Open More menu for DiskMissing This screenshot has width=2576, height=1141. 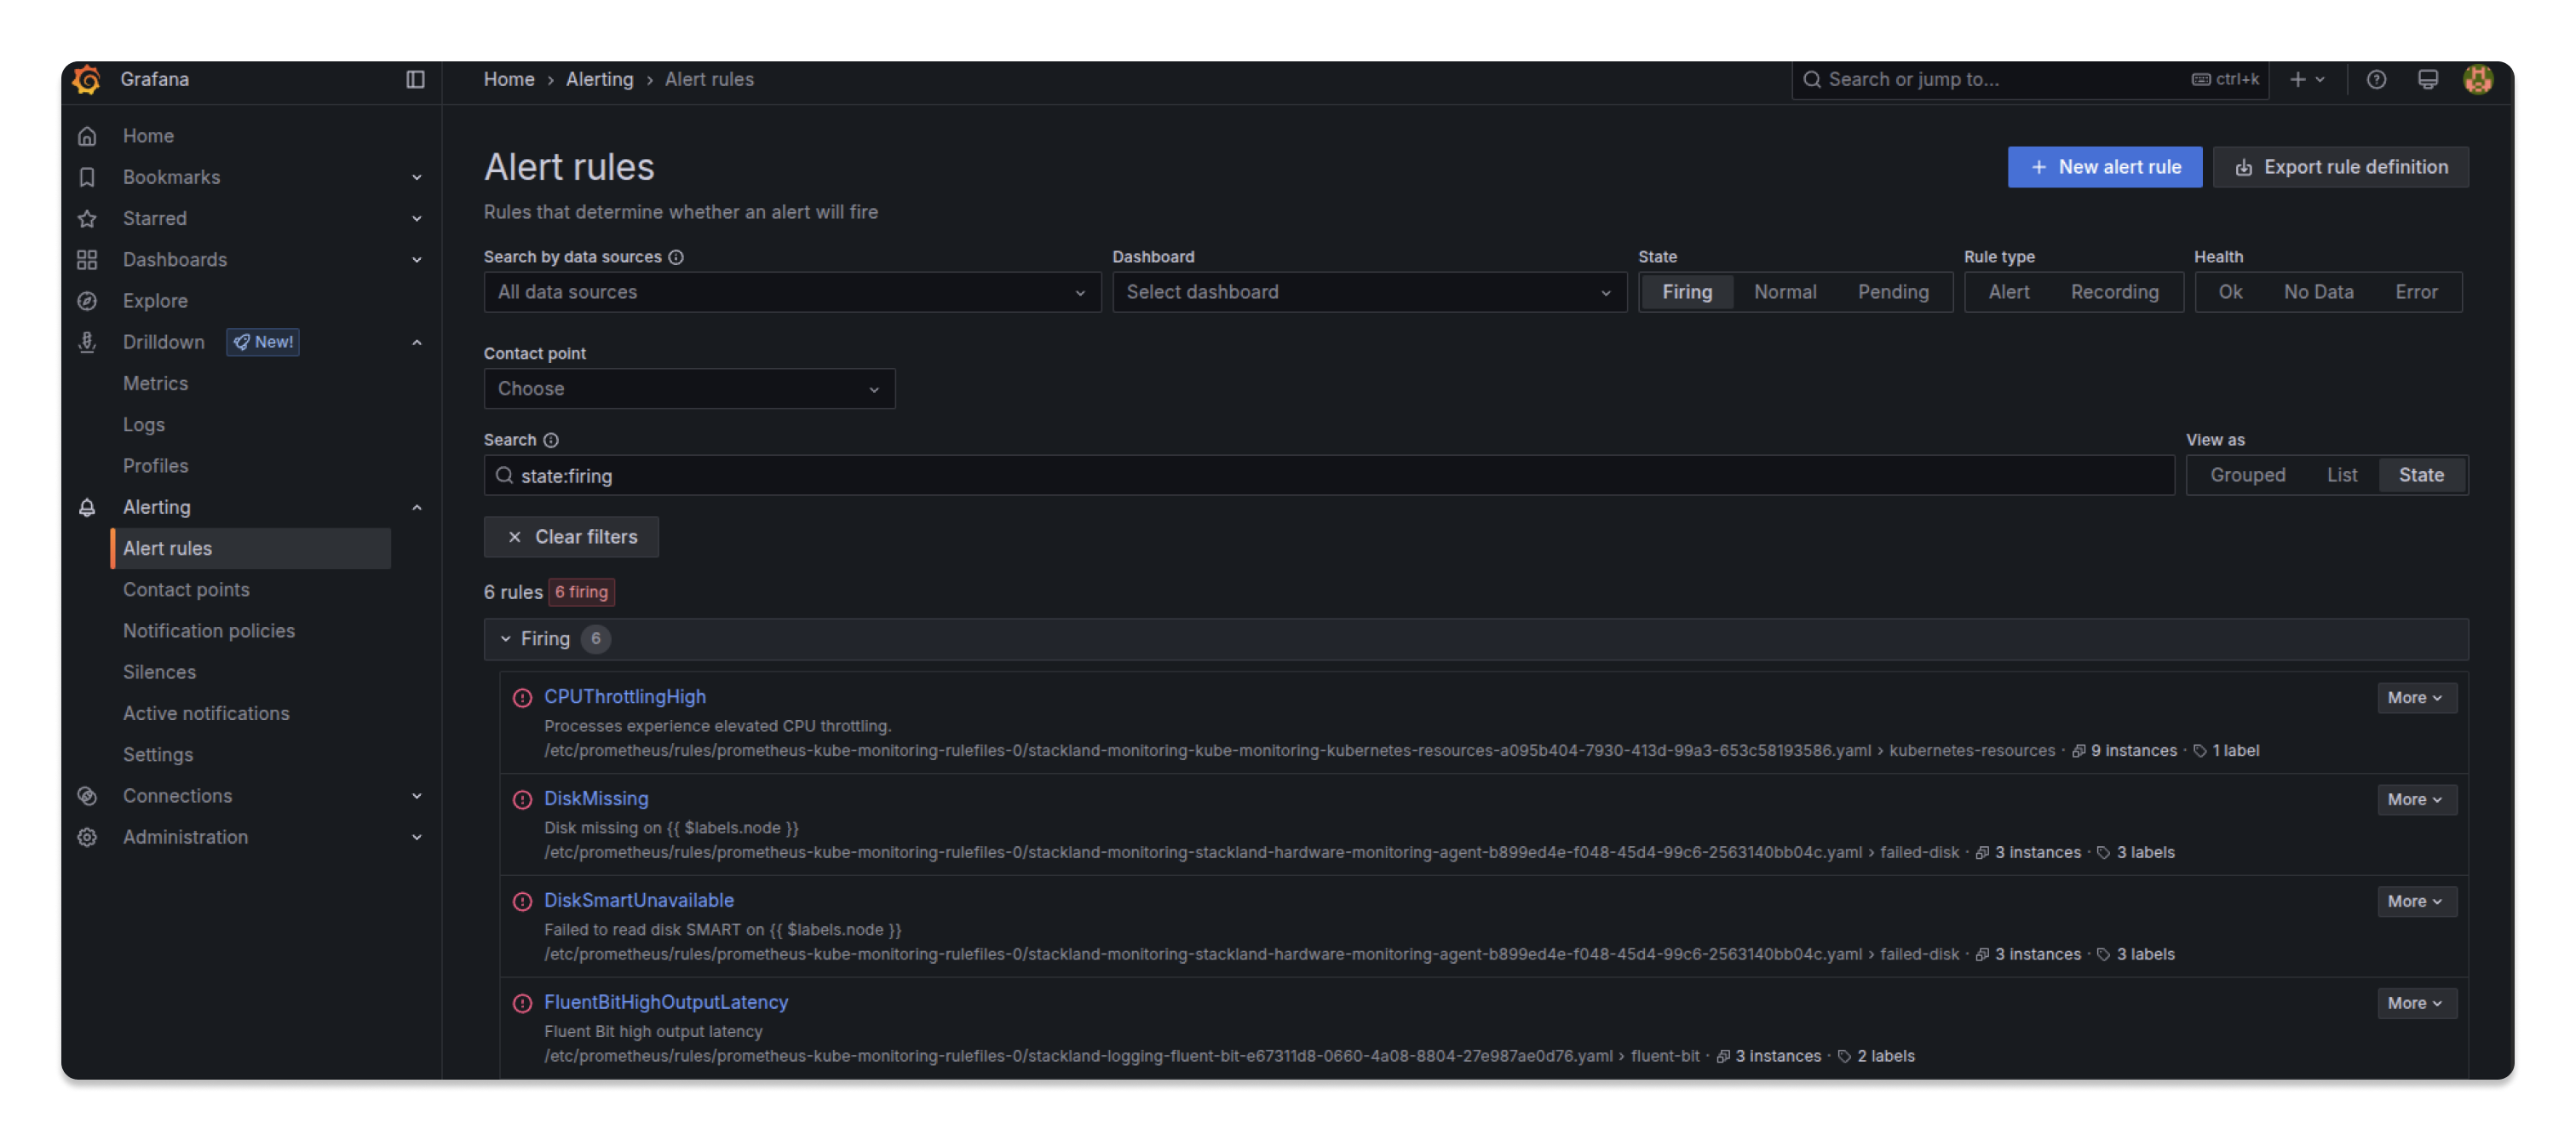click(x=2416, y=800)
